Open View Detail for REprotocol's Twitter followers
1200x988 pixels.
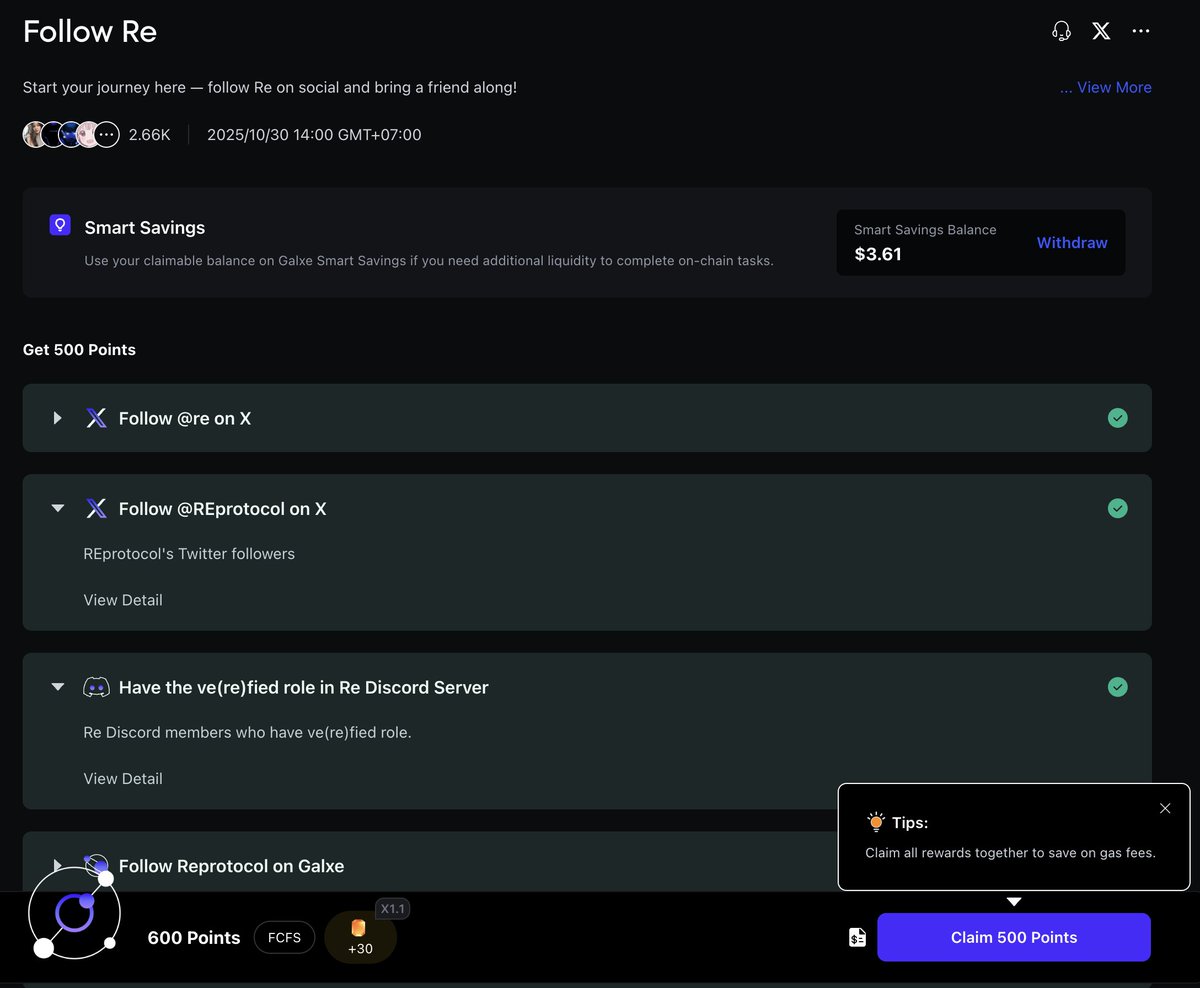(x=123, y=599)
